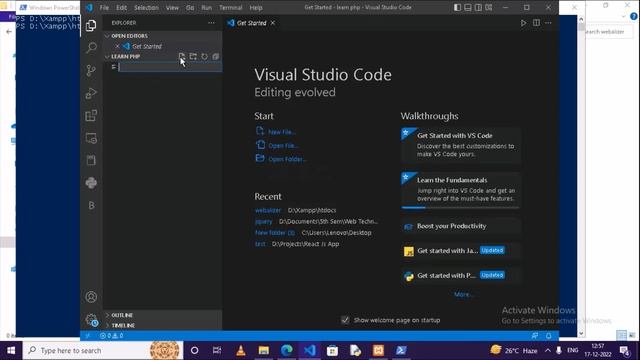The width and height of the screenshot is (640, 360).
Task: Click the Run play icon in editor toolbar
Action: [523, 23]
